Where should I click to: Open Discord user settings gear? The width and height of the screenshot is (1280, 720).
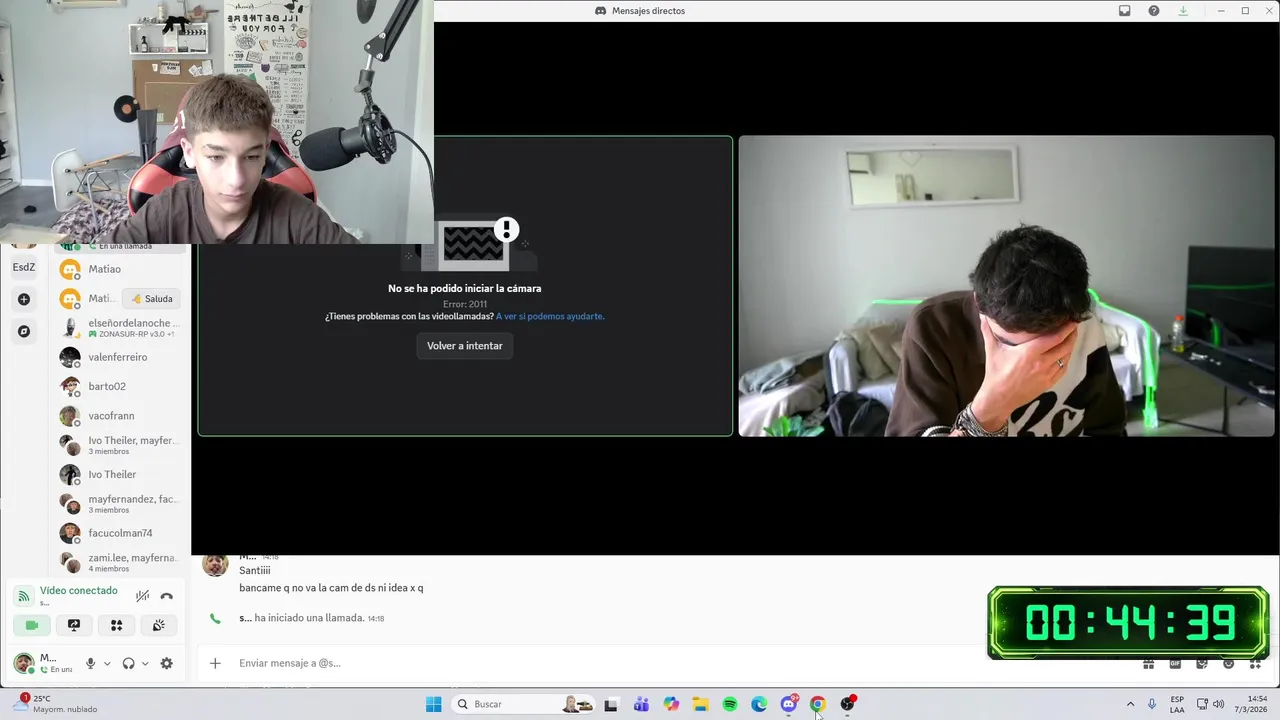click(x=166, y=663)
